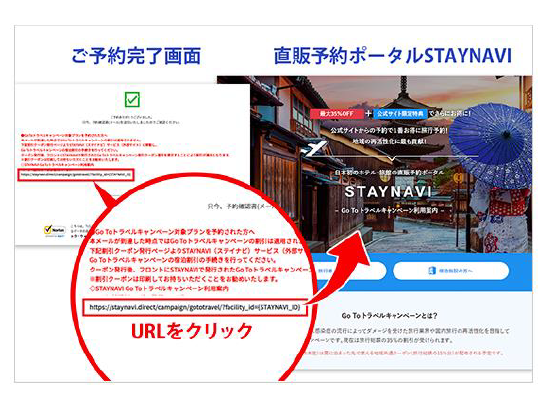
Task: Click the 'Go Toトラベルキャンペーンとは?' heading
Action: pos(389,315)
